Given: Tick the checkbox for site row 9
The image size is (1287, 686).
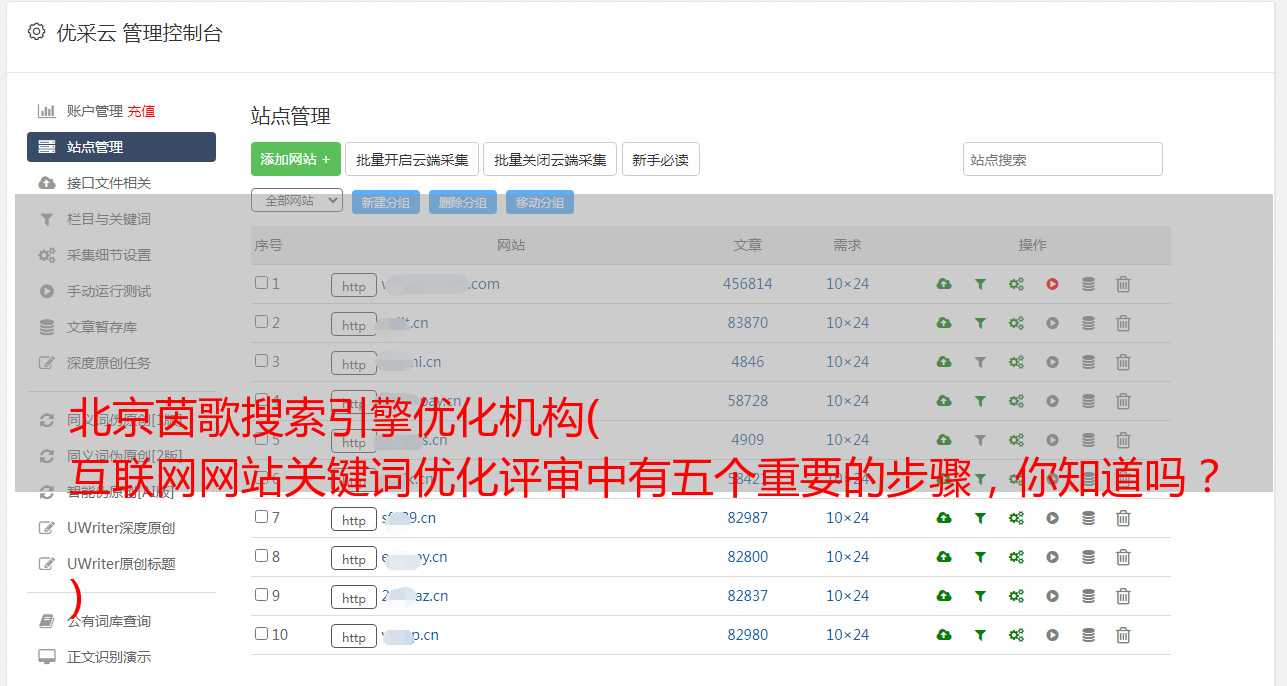Looking at the screenshot, I should 261,595.
